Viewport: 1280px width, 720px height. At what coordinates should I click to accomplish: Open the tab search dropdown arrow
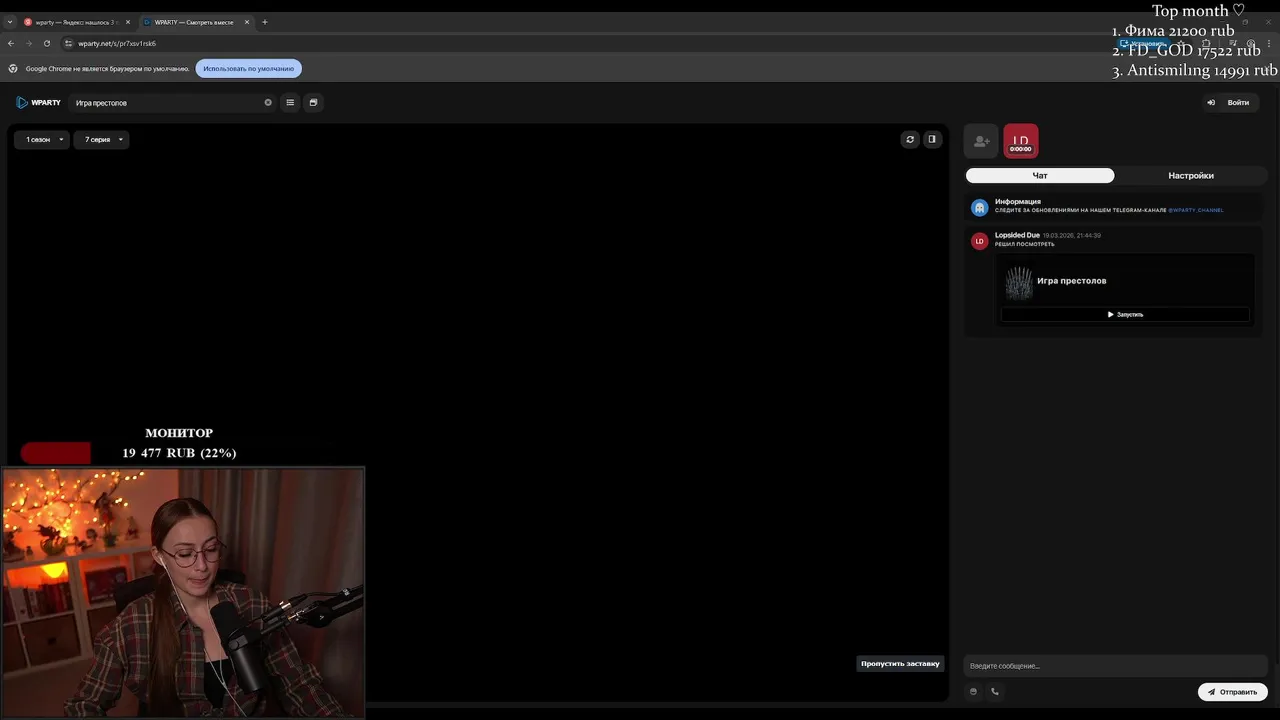(10, 22)
